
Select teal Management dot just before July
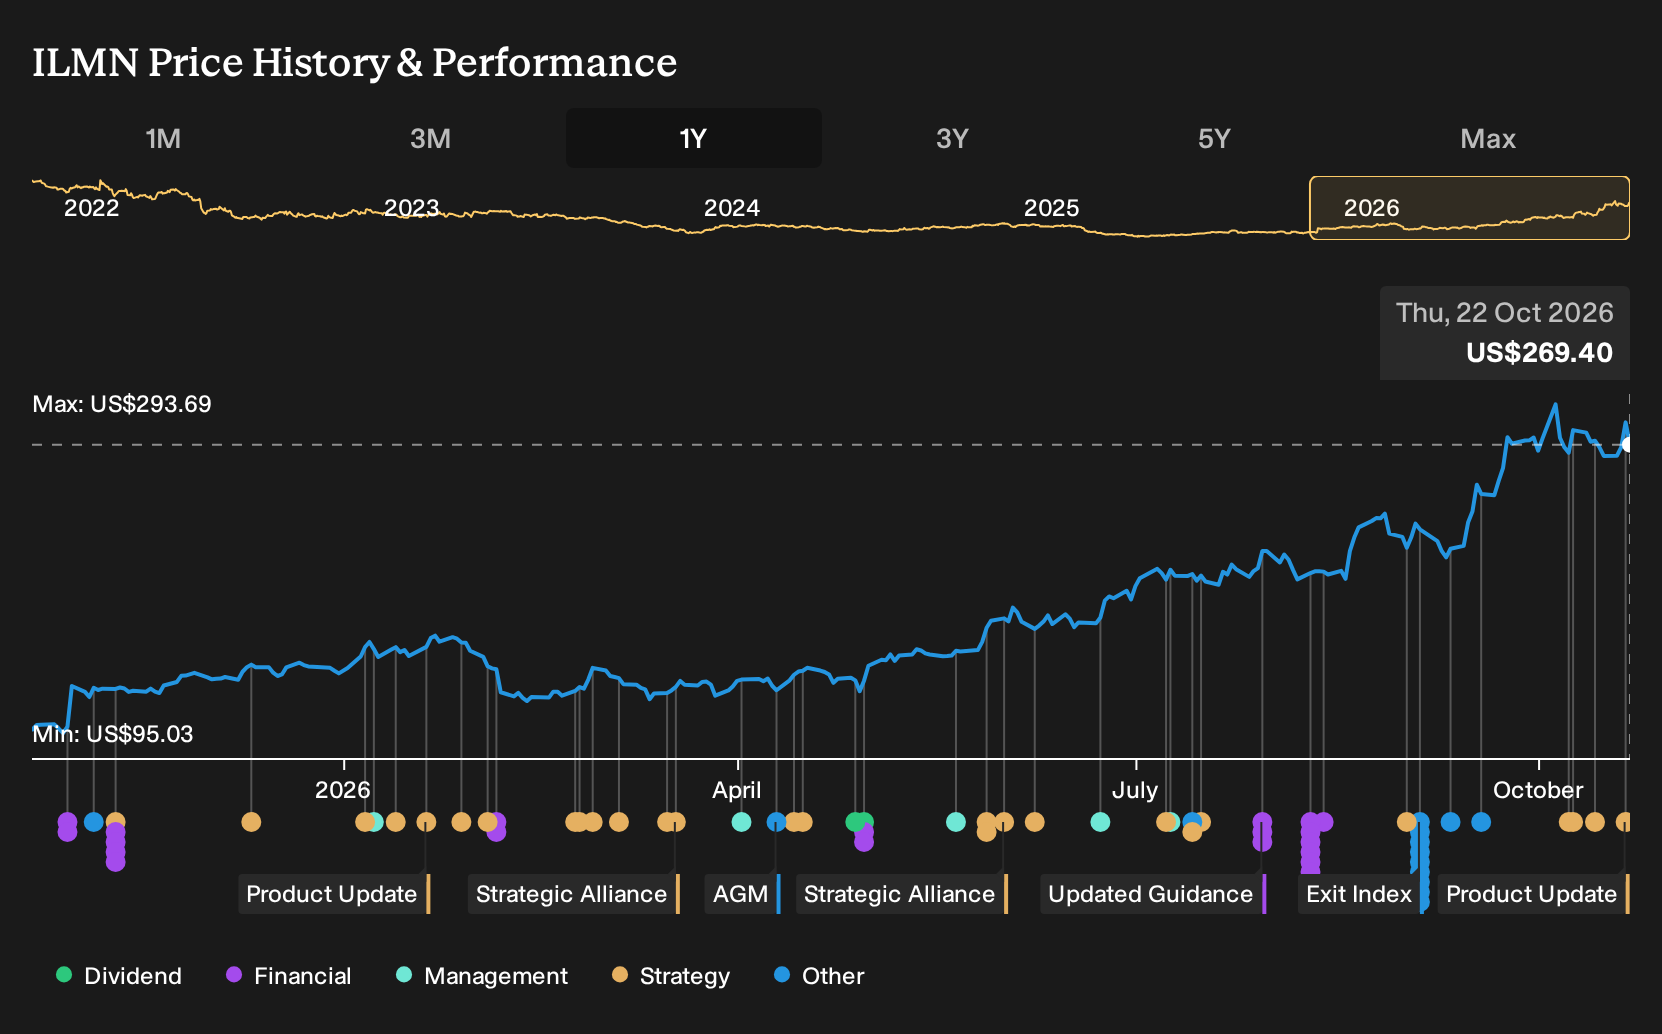click(x=1100, y=822)
